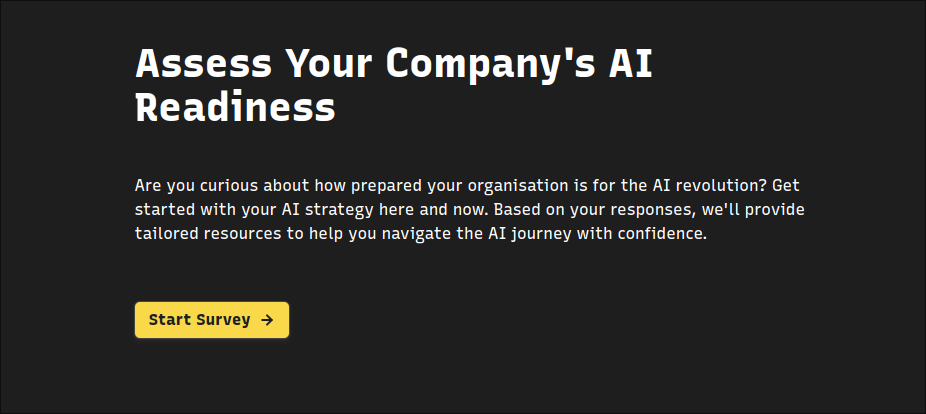Screen dimensions: 926x414
Task: Click the phrase "Based on your responses"
Action: (595, 211)
